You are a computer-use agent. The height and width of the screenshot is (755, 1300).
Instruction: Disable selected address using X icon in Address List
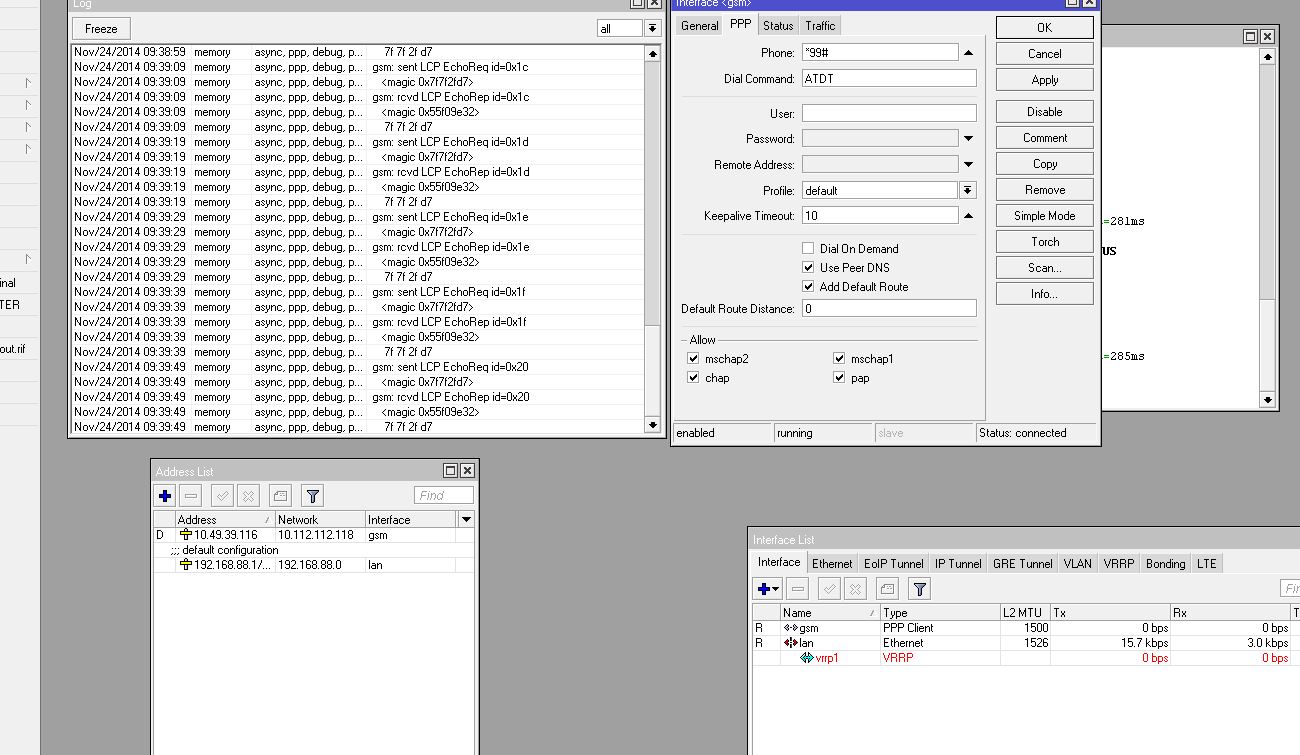click(x=249, y=496)
